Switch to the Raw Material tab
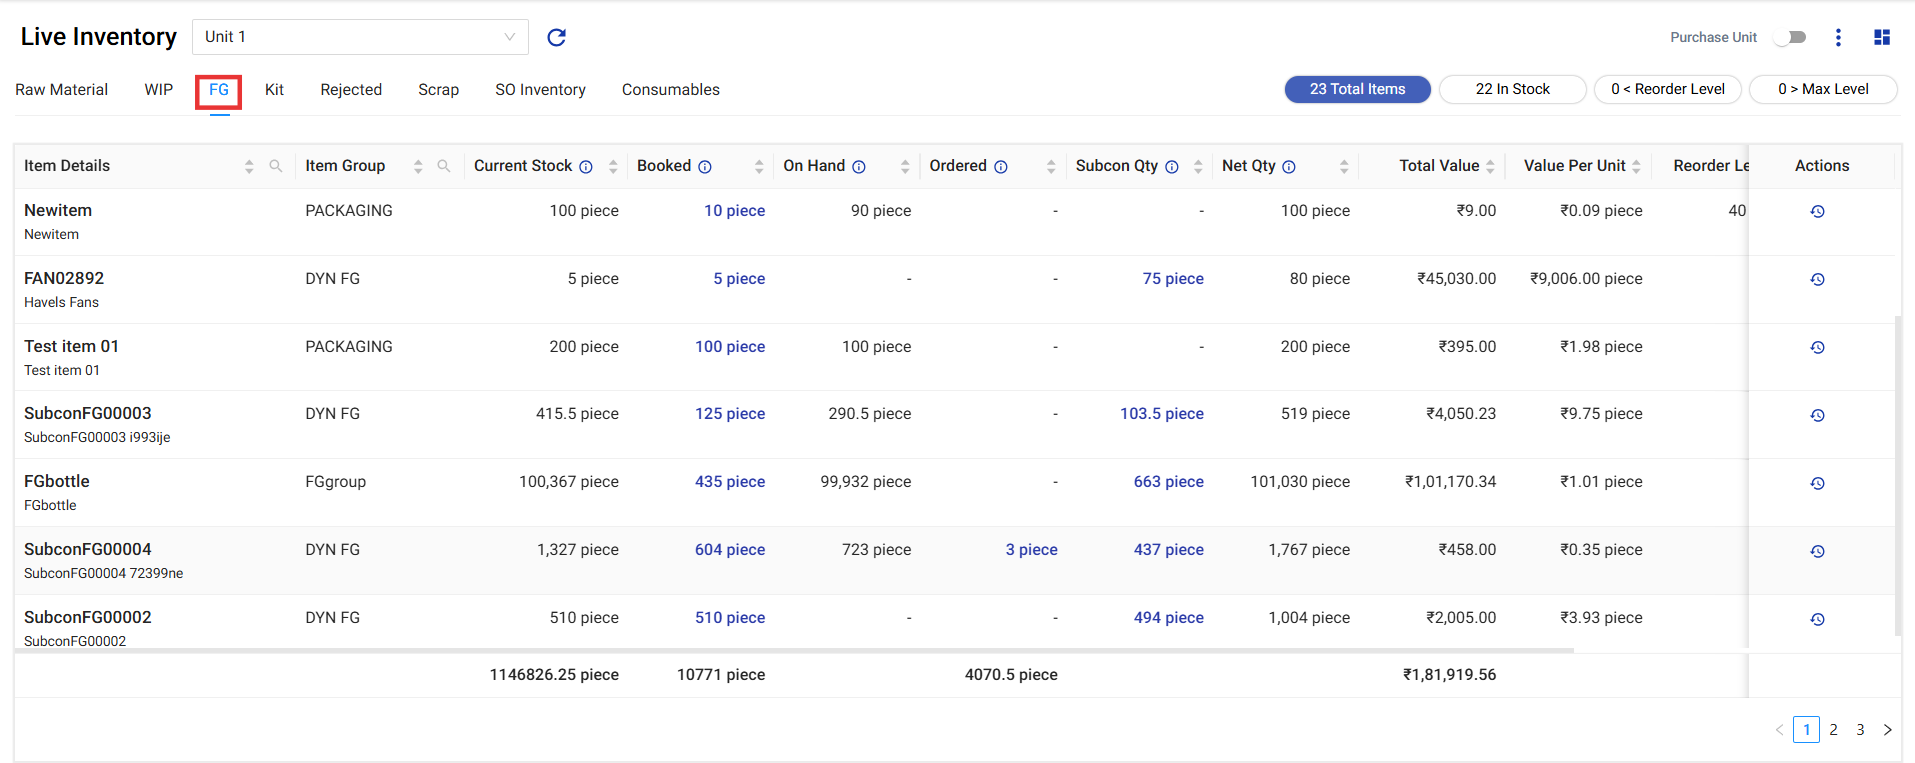 tap(61, 90)
